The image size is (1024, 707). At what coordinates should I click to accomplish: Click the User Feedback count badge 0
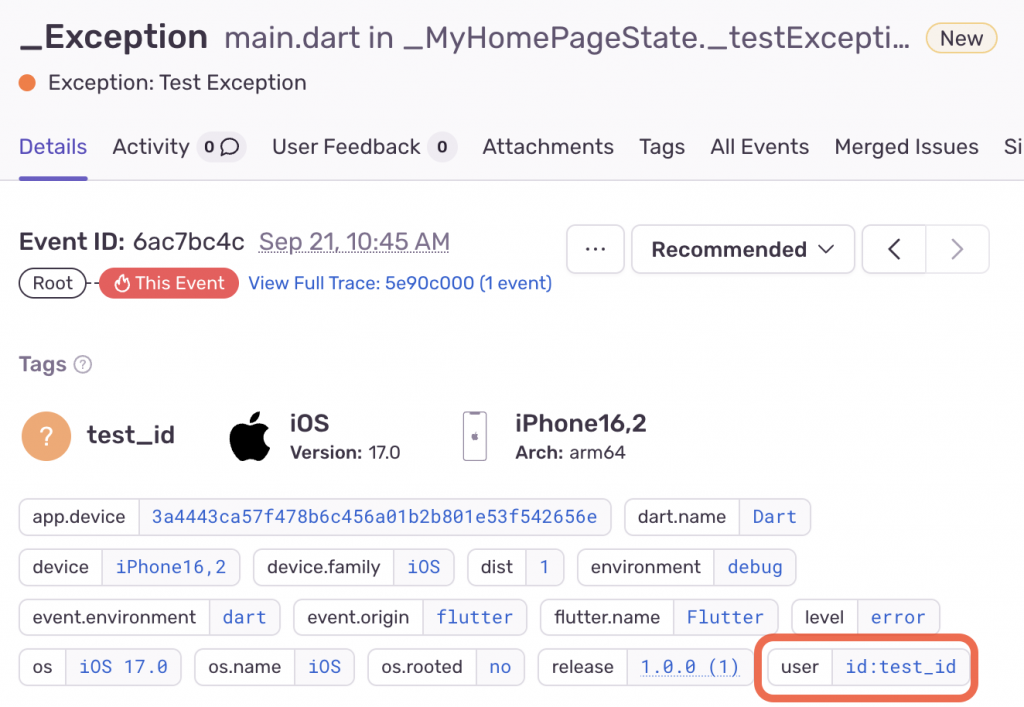(x=442, y=147)
